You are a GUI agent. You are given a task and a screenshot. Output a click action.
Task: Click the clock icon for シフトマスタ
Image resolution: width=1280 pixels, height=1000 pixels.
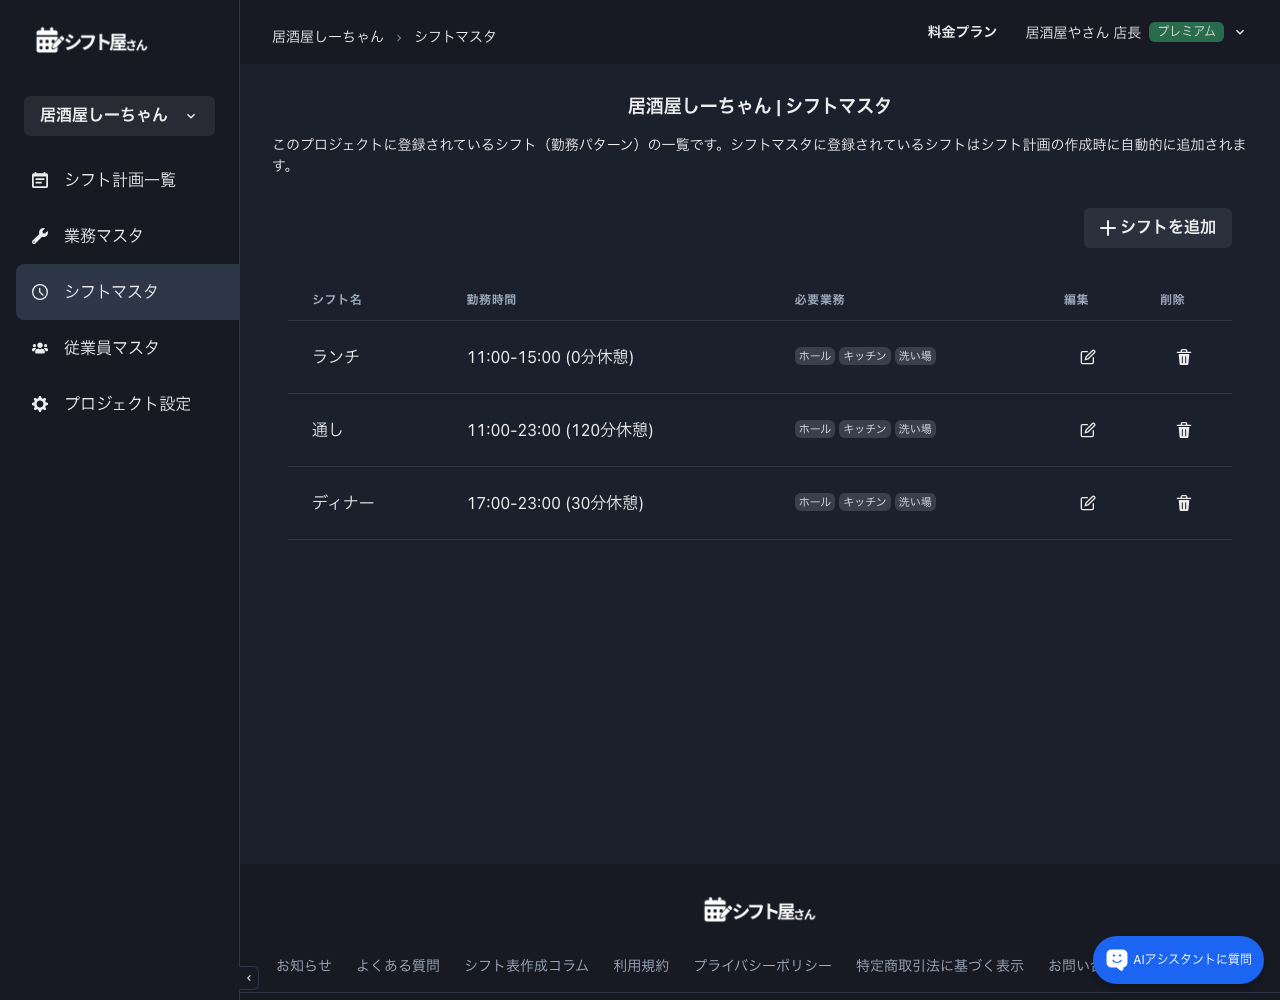[x=40, y=292]
